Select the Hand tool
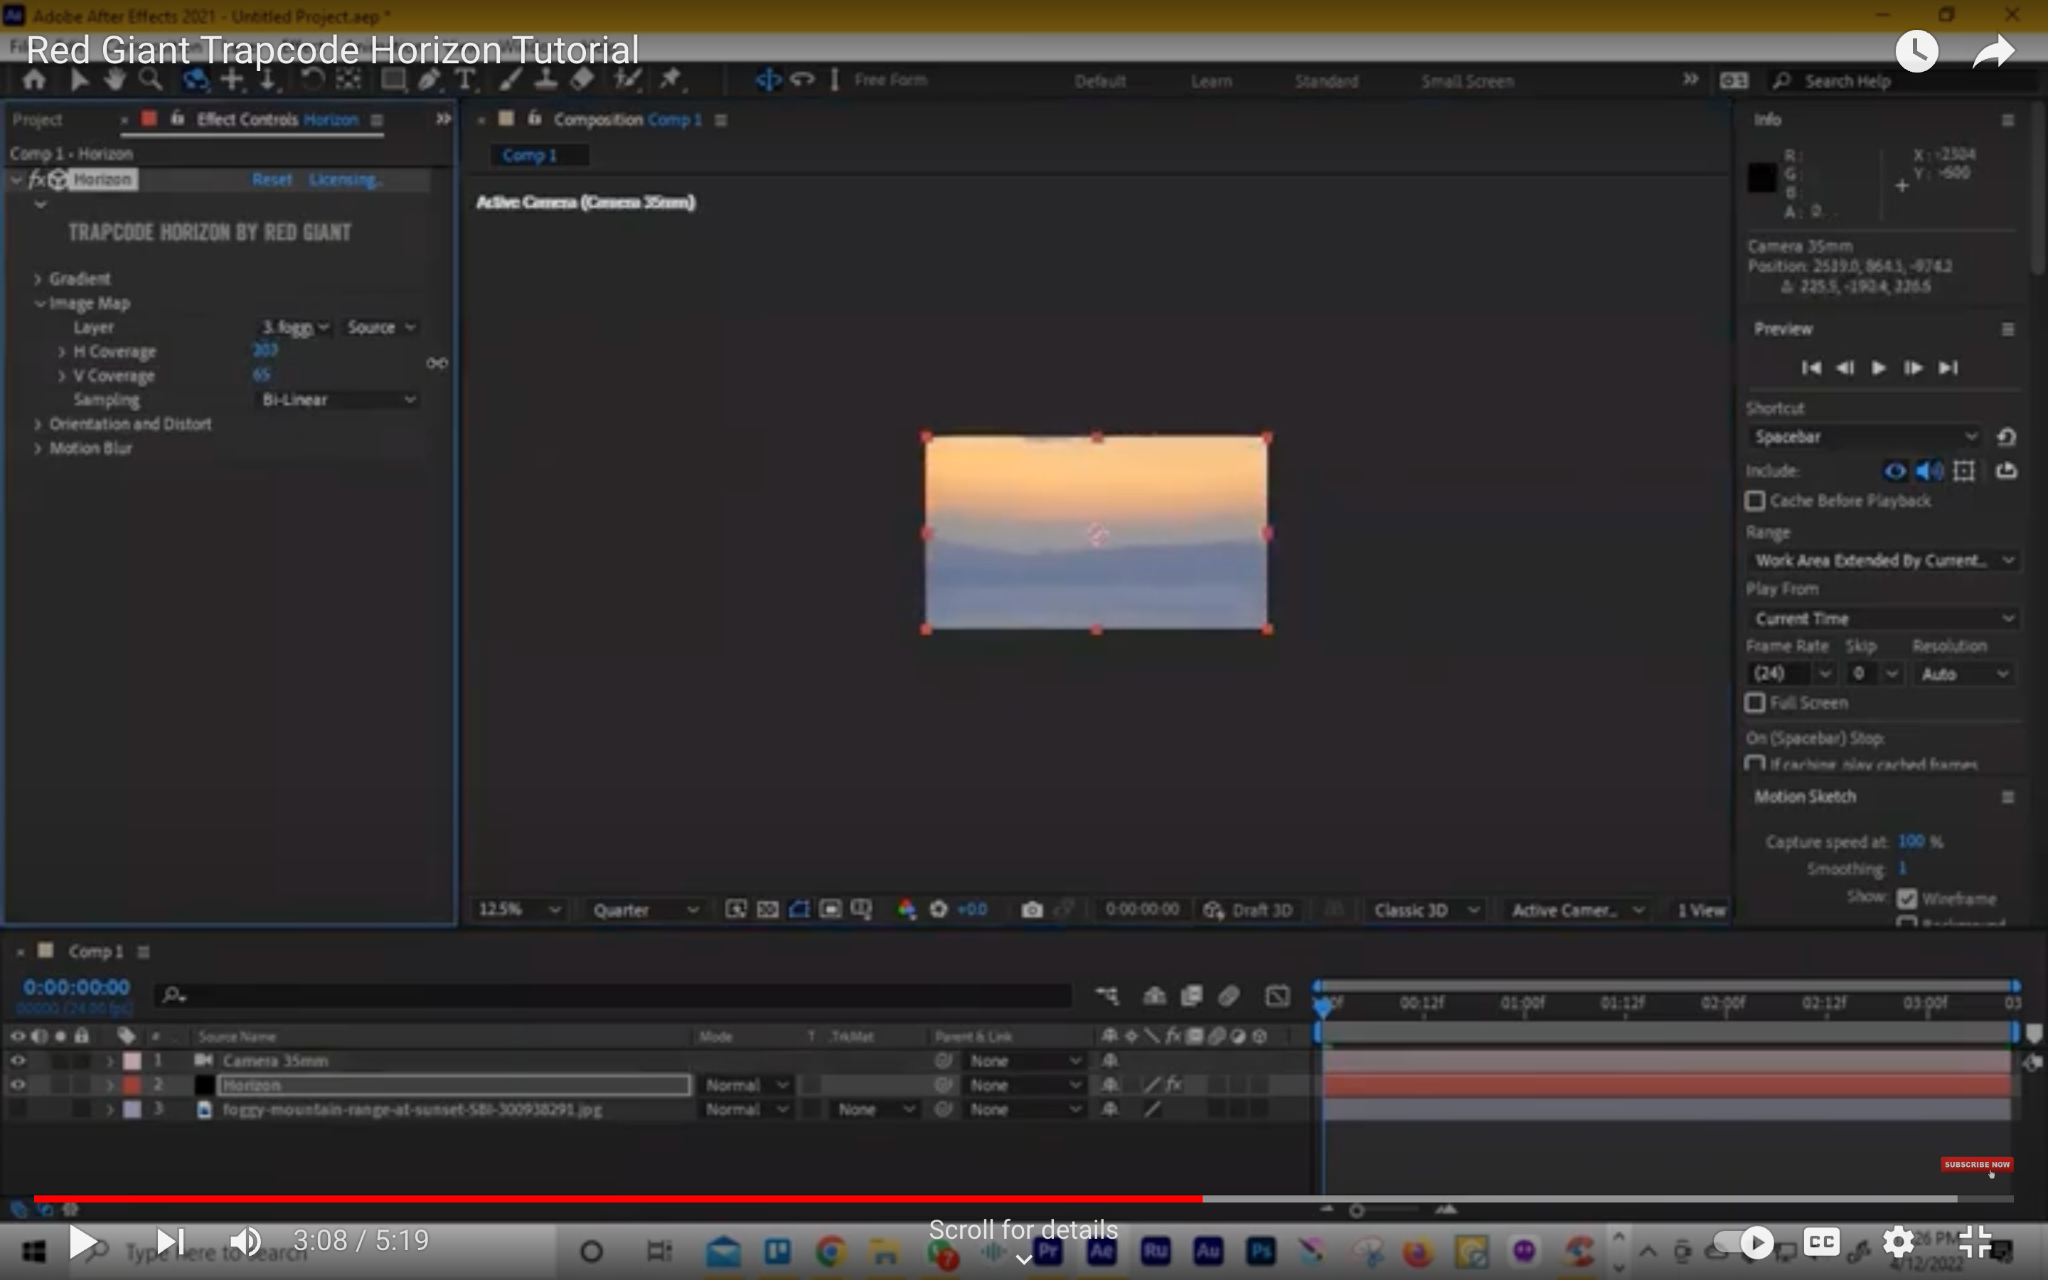The width and height of the screenshot is (2048, 1280). (x=114, y=80)
